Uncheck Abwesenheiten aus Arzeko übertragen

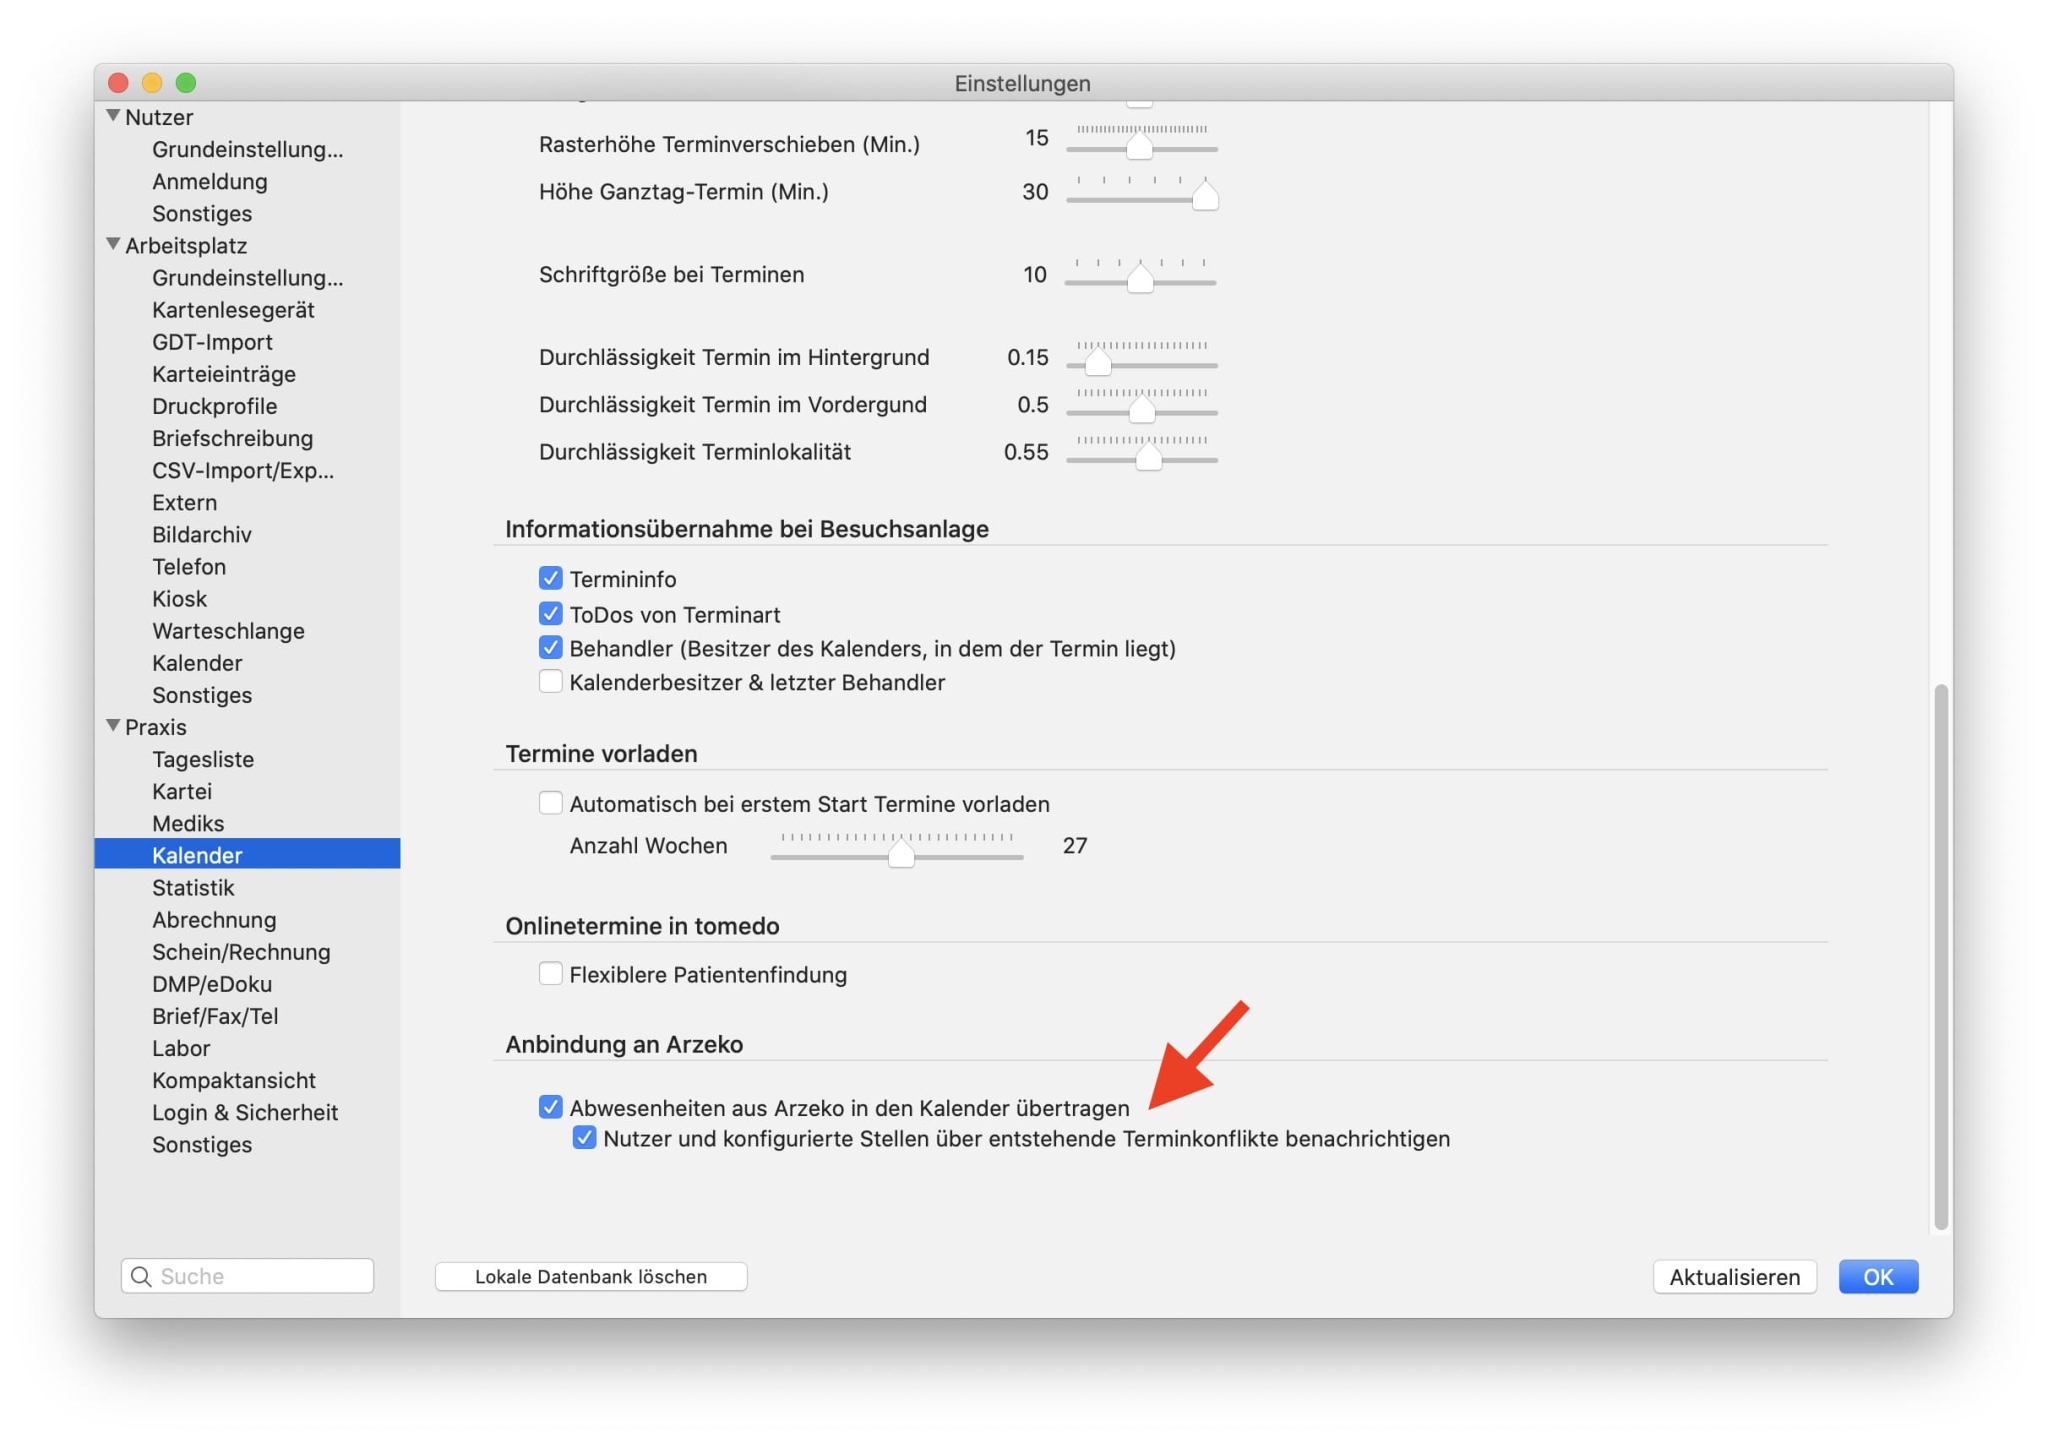pyautogui.click(x=550, y=1107)
